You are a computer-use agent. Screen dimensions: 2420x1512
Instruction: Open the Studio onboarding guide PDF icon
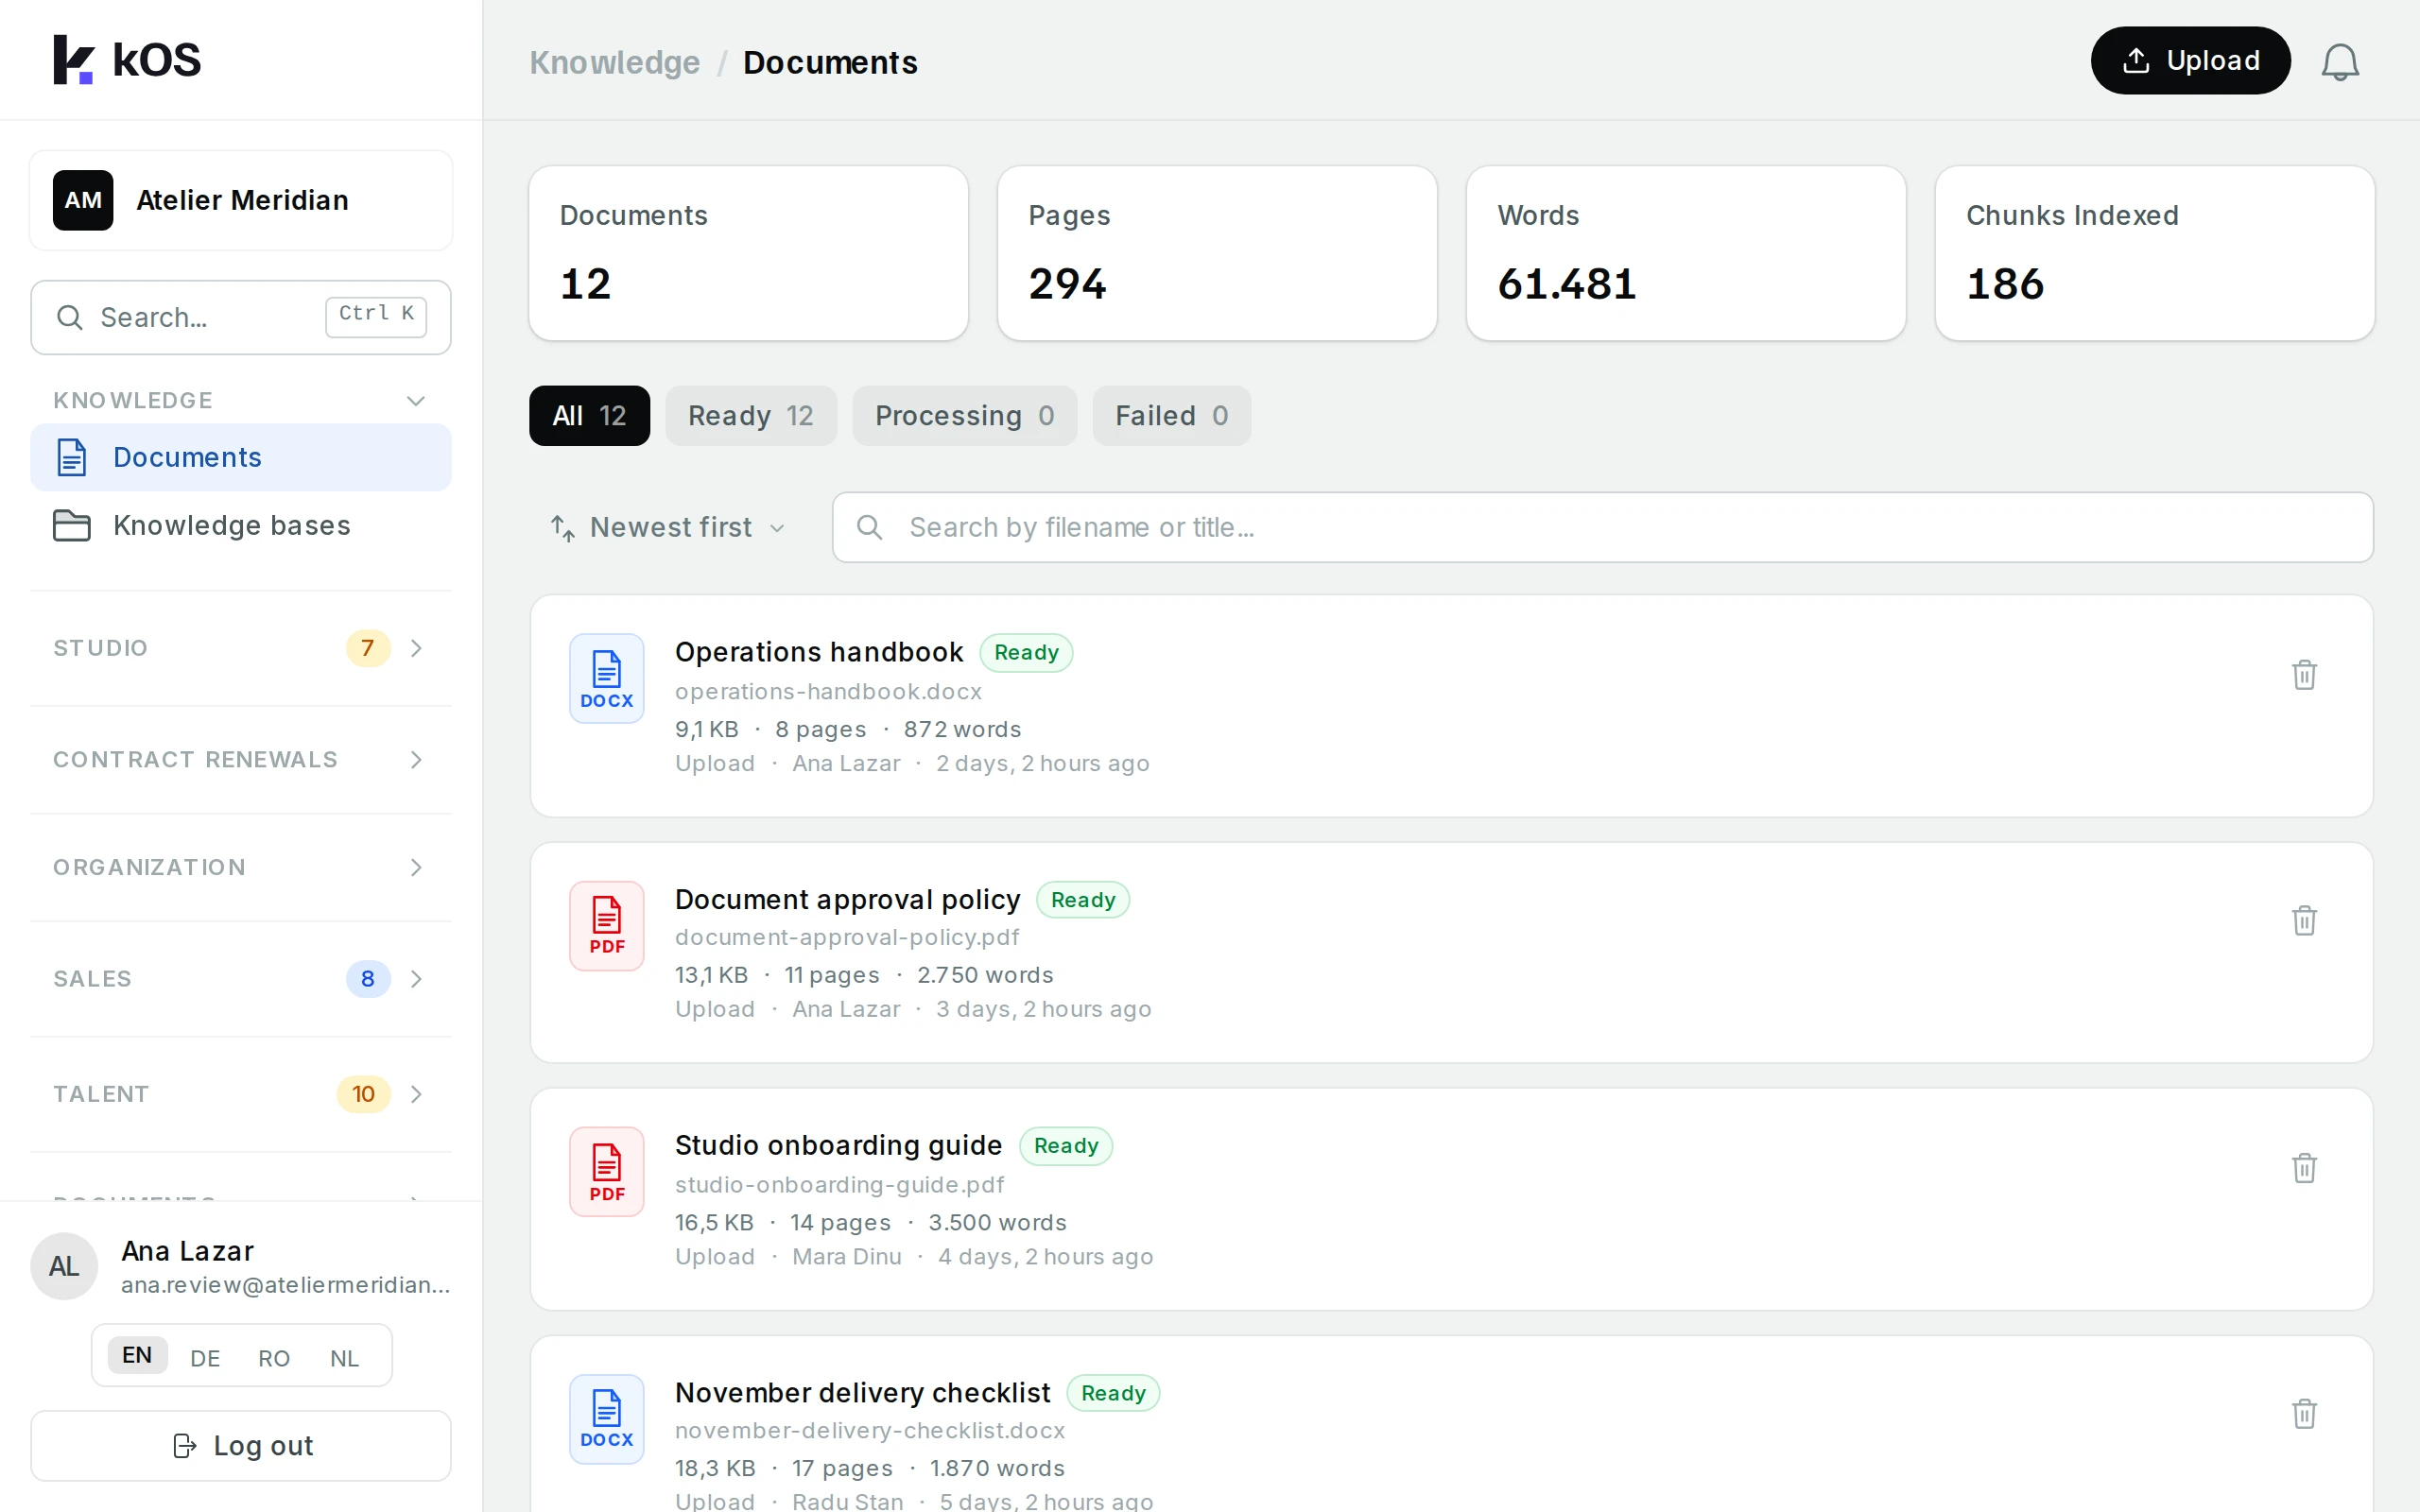(607, 1172)
